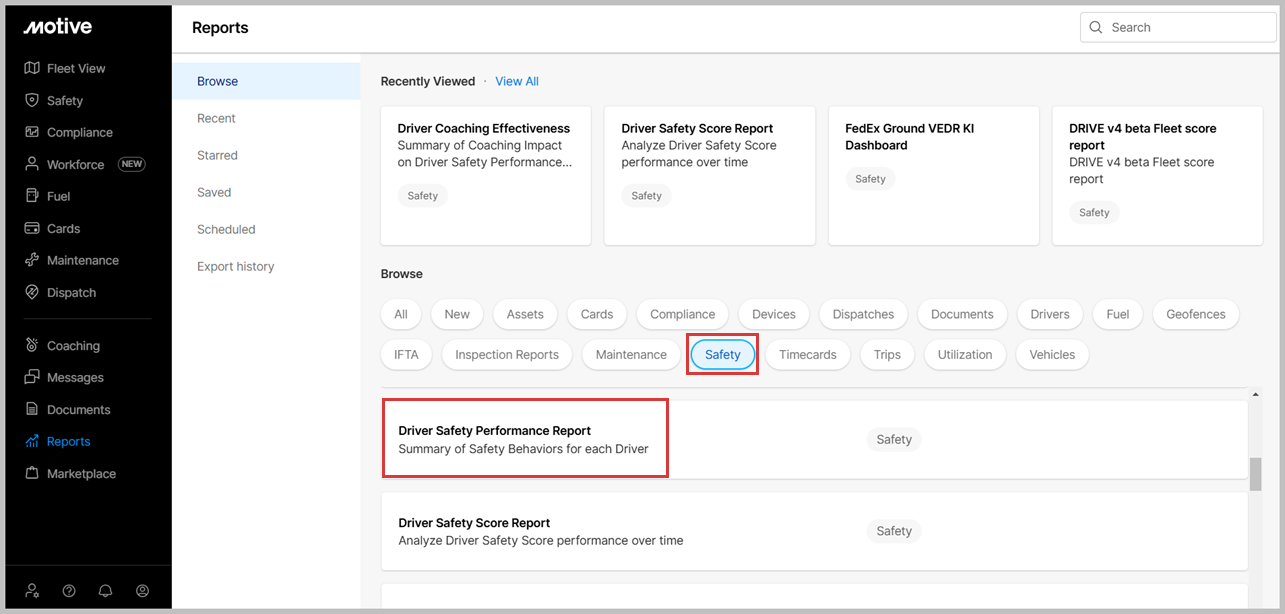The width and height of the screenshot is (1285, 614).
Task: Open the help question mark icon
Action: [69, 591]
